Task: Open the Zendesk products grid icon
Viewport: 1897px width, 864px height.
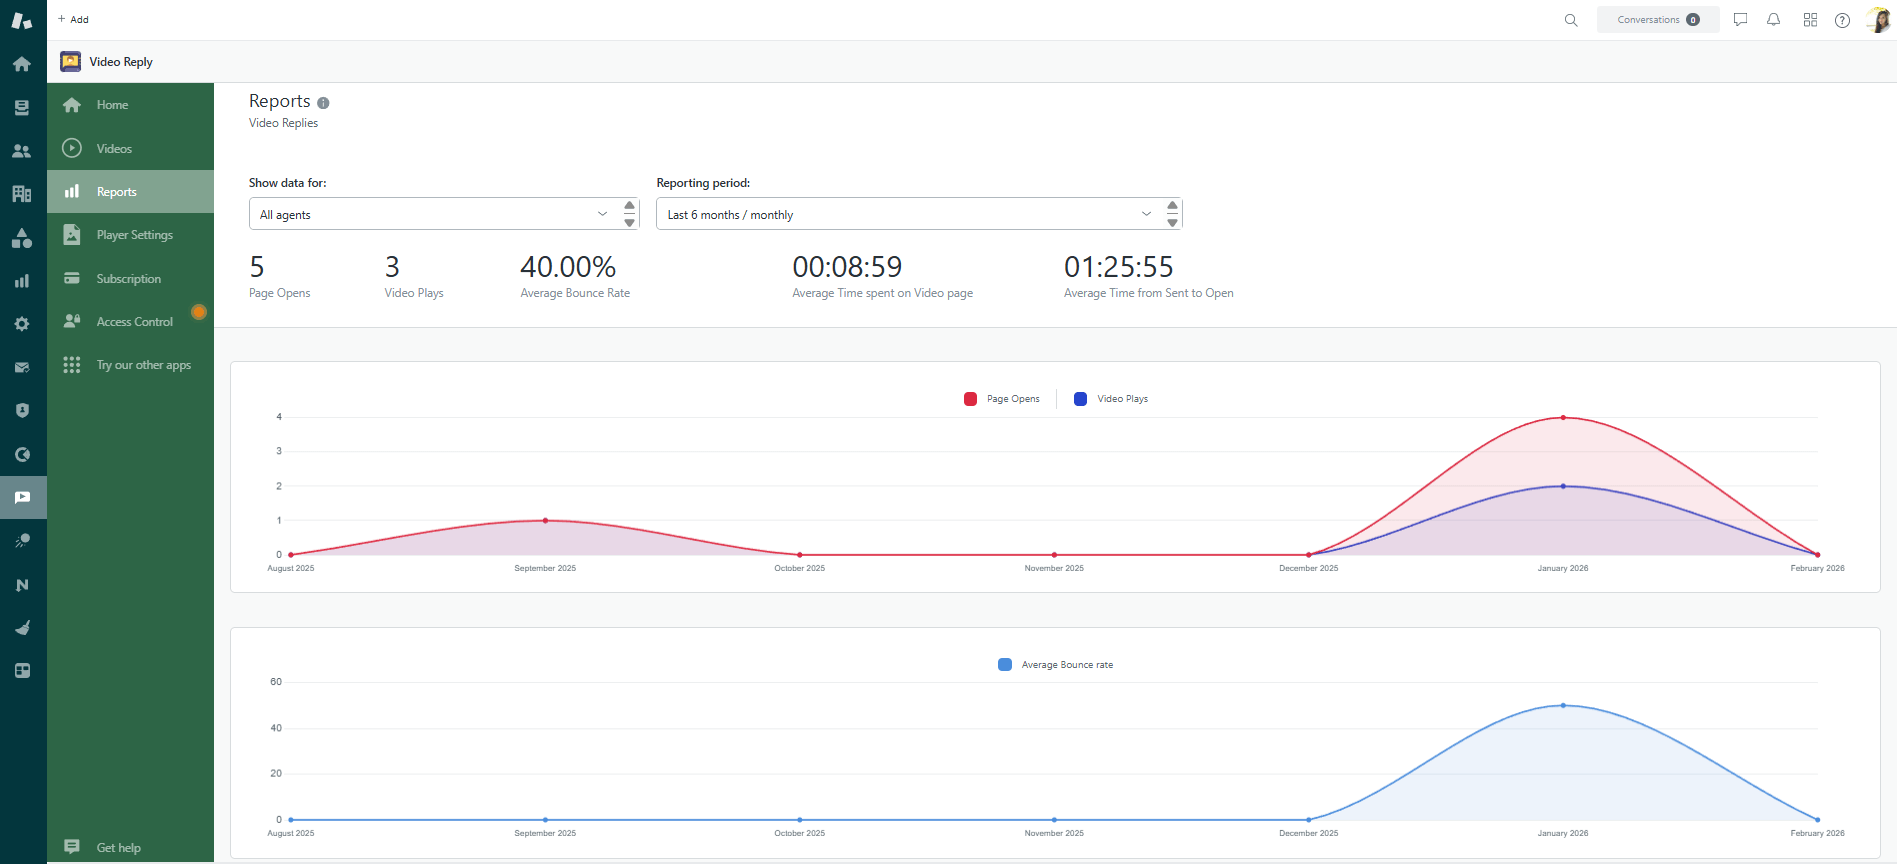Action: pos(1810,20)
